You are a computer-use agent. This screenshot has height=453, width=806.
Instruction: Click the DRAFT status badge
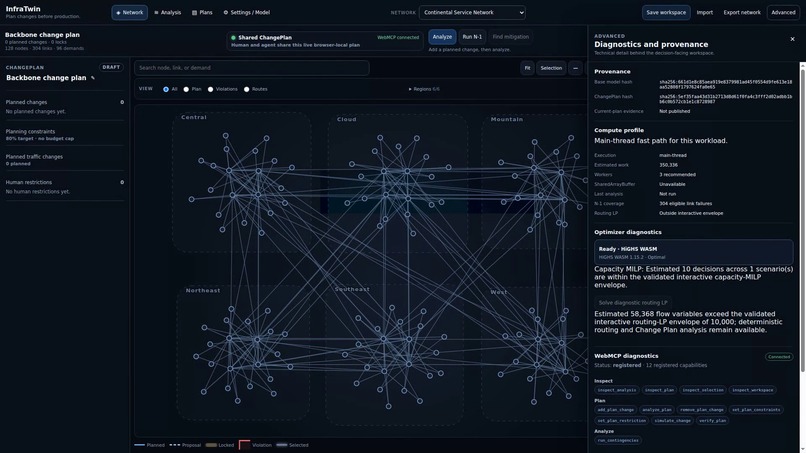pos(111,67)
